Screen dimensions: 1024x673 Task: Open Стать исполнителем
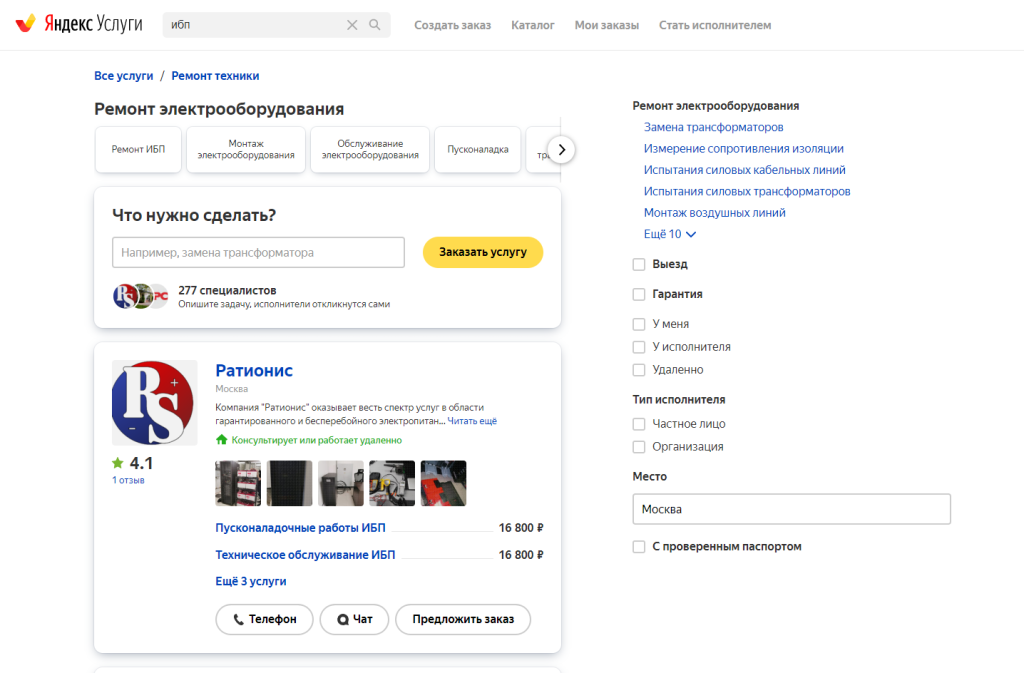715,25
